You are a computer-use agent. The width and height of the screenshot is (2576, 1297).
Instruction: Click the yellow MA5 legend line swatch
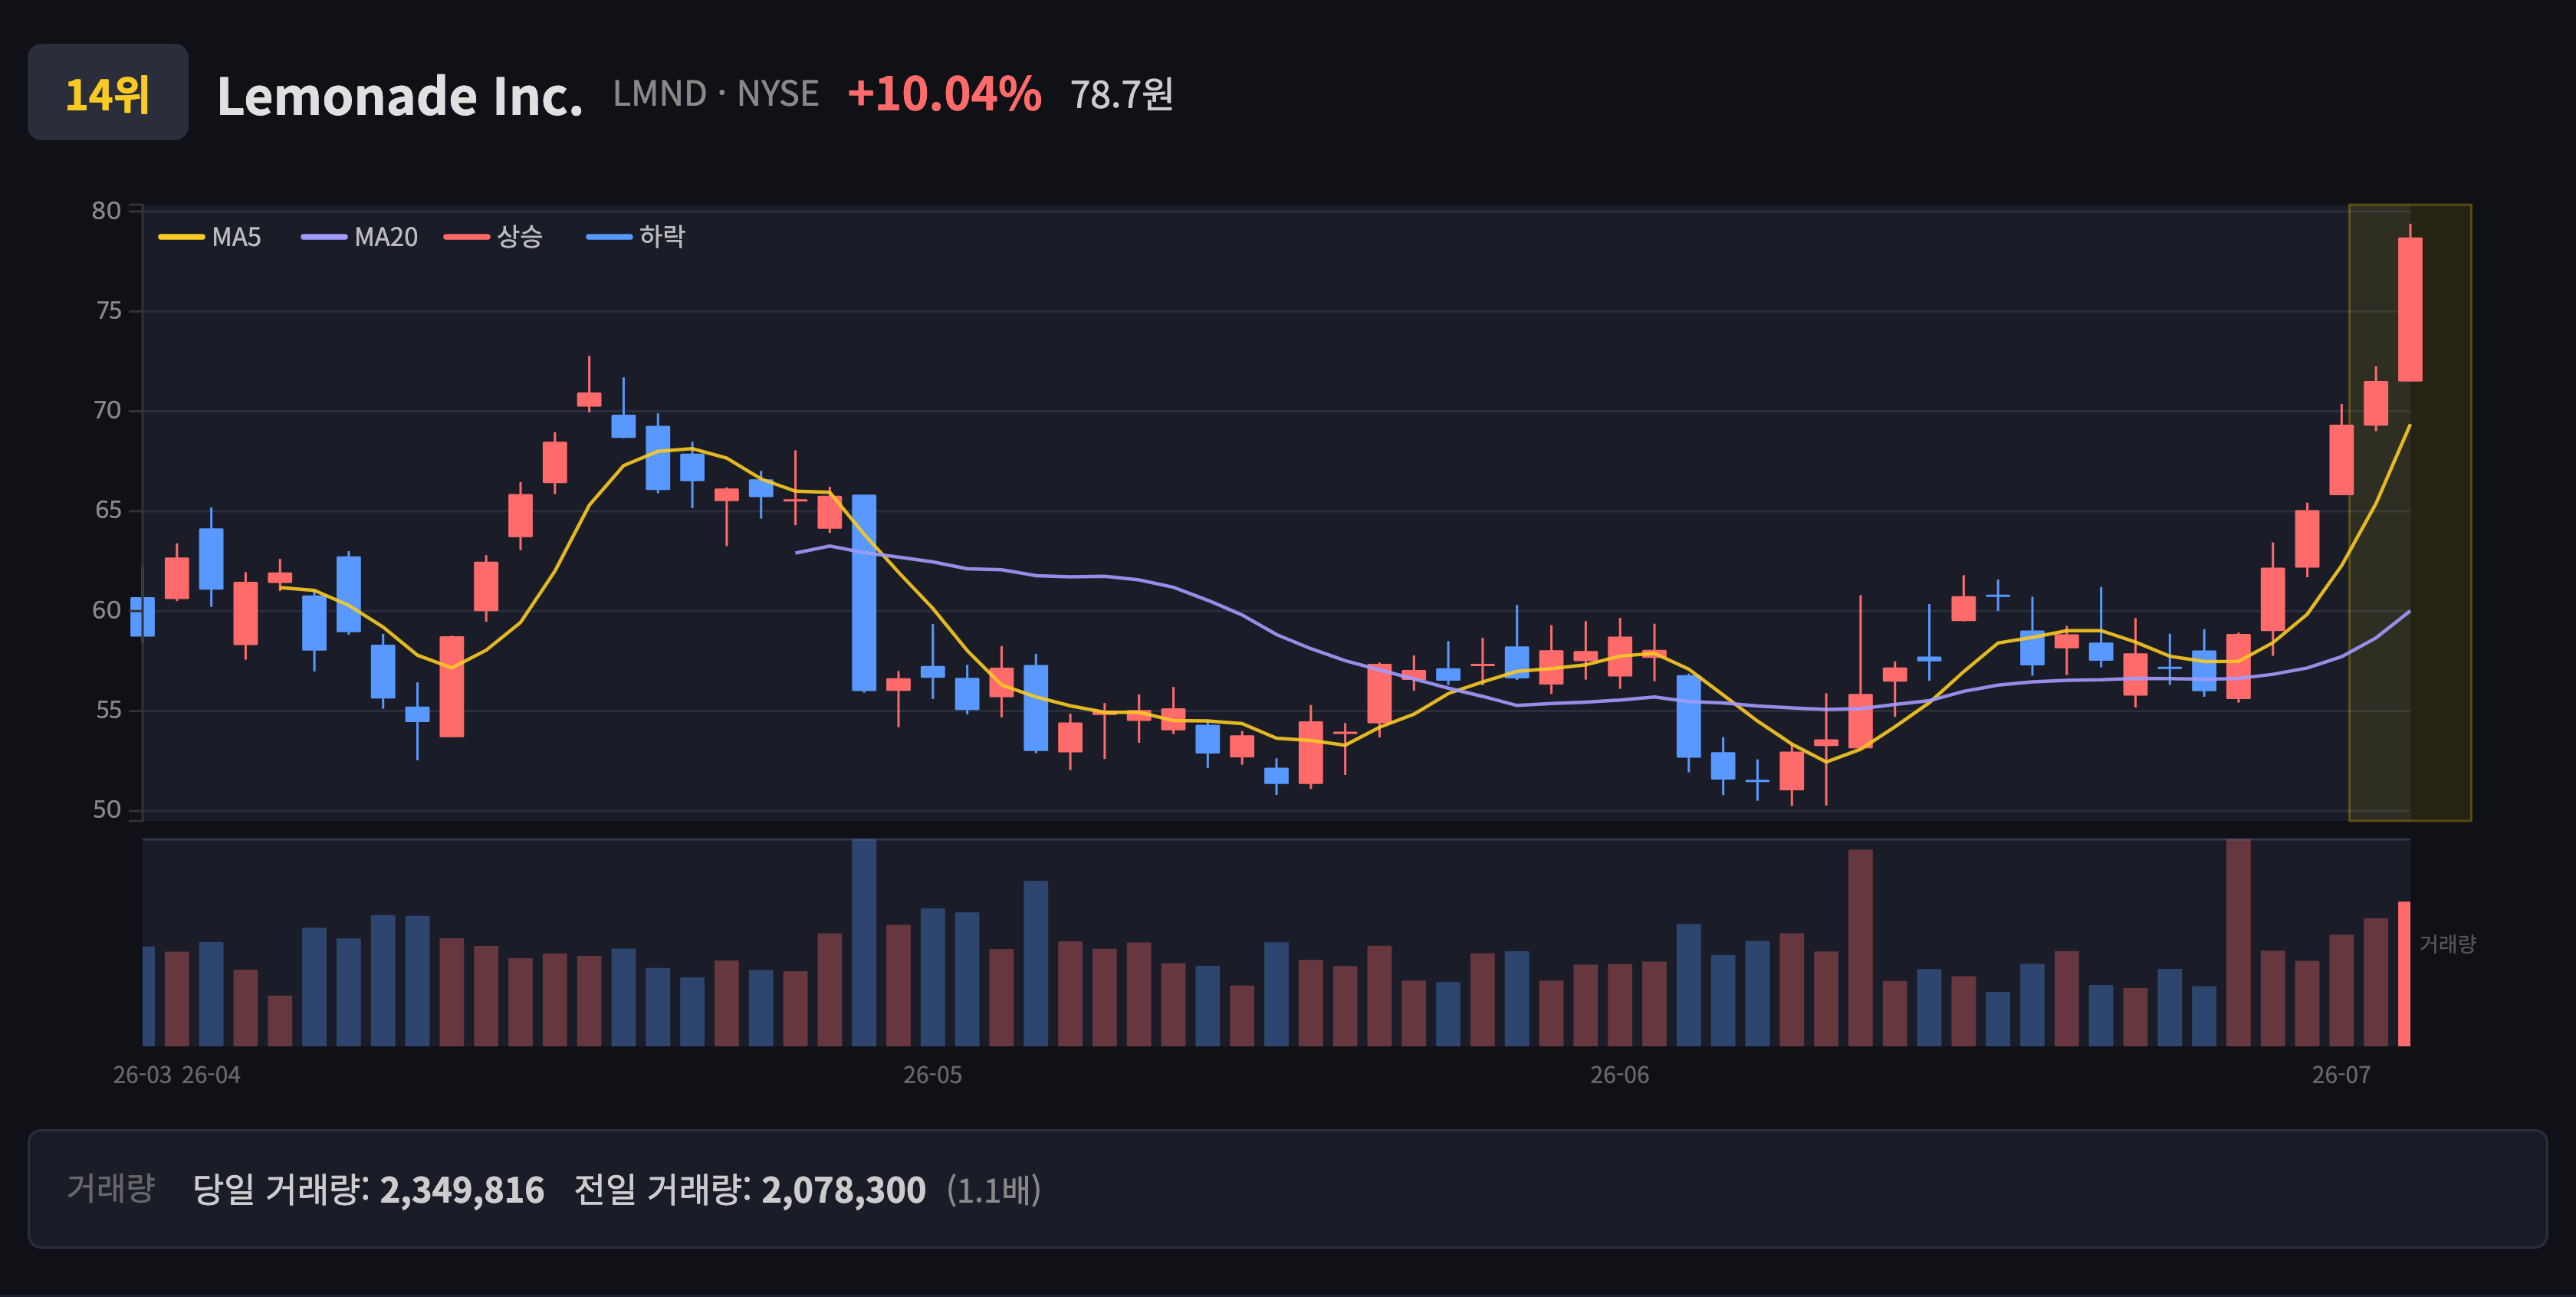point(181,237)
